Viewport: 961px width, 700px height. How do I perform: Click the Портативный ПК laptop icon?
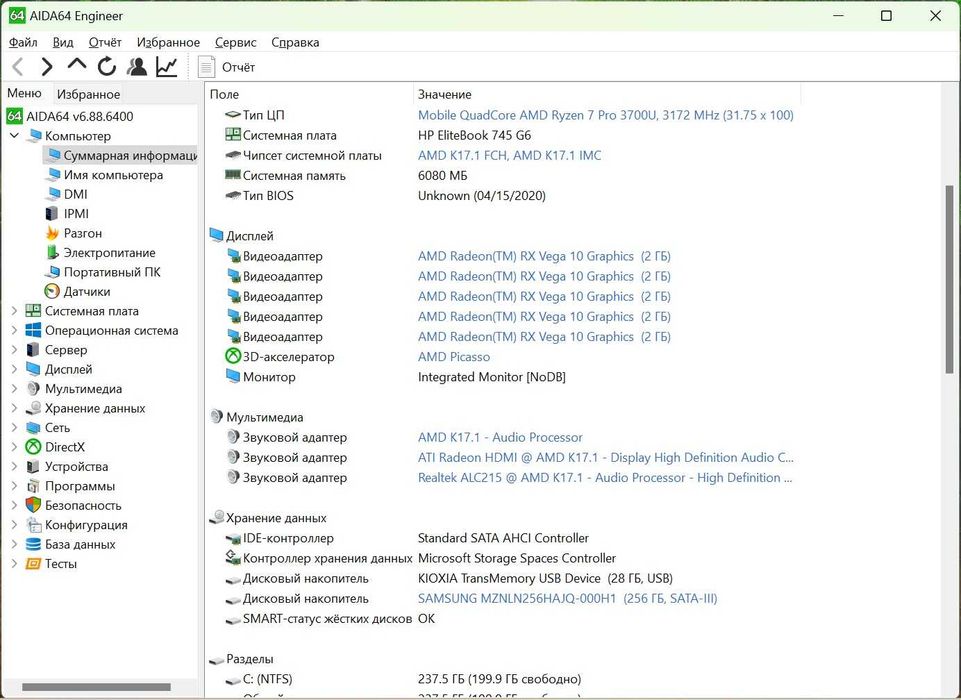[x=53, y=272]
